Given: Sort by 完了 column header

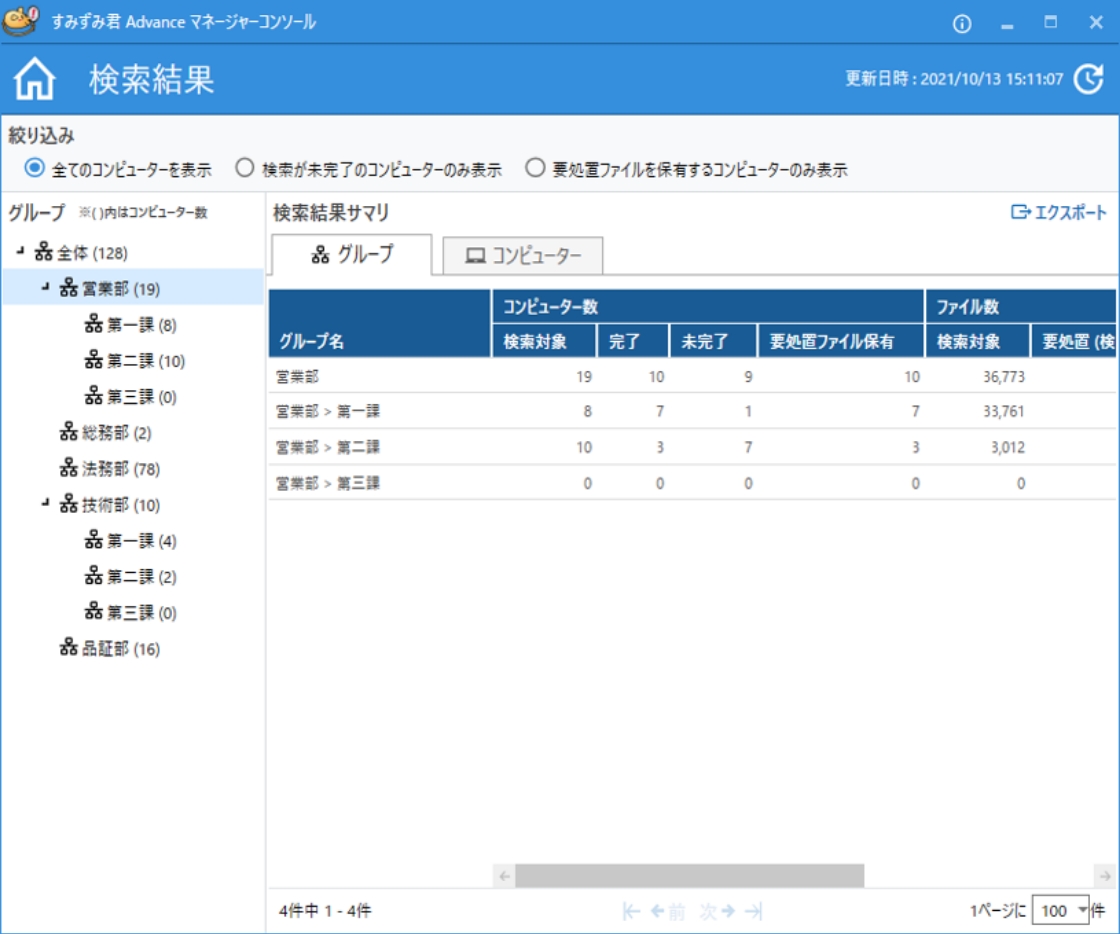Looking at the screenshot, I should (x=633, y=341).
